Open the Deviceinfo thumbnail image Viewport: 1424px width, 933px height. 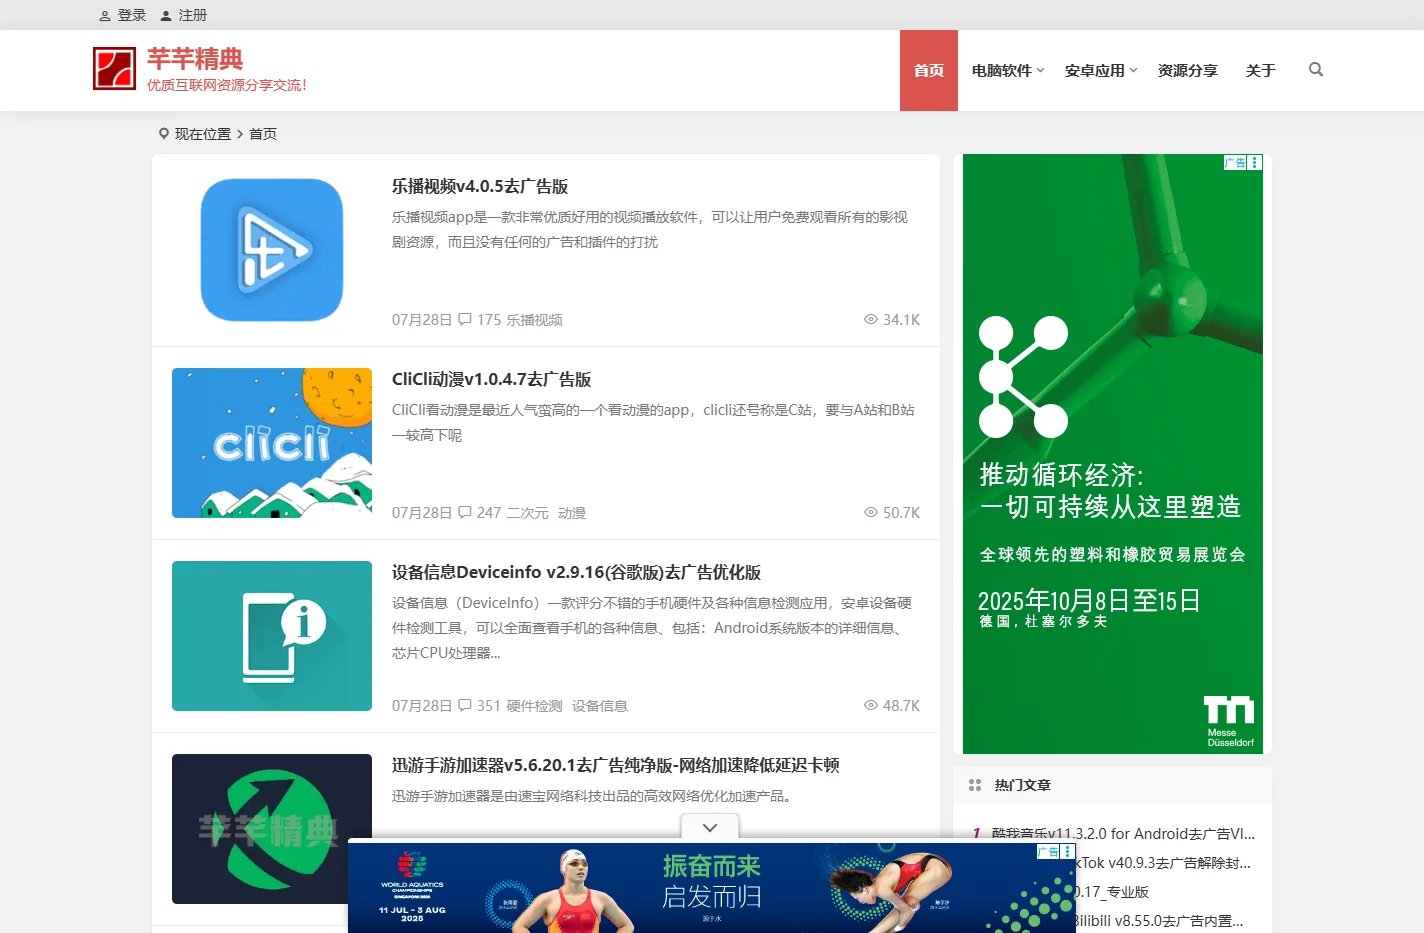[272, 636]
